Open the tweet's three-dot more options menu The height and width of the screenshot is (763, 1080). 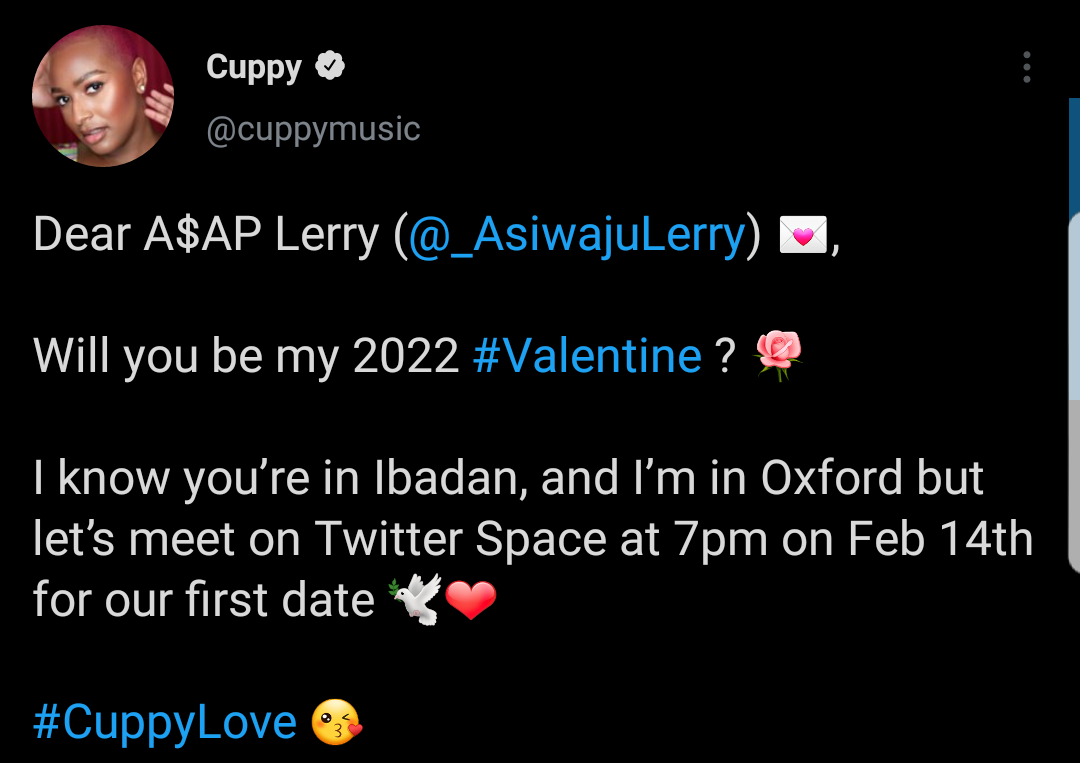(1026, 67)
